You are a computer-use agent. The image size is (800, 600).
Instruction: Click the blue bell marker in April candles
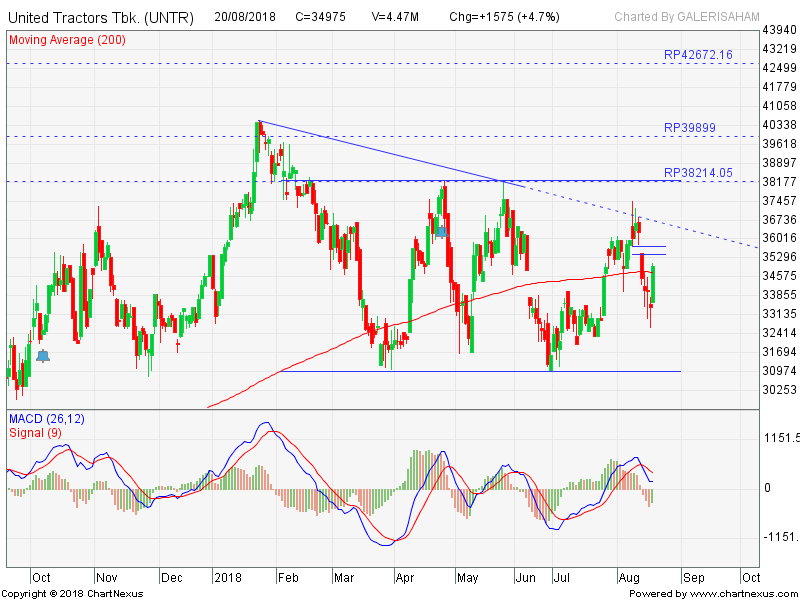441,231
